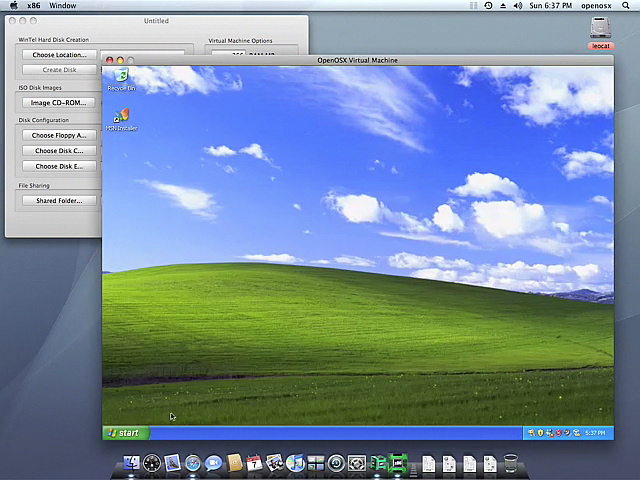Click the Untitled window title bar
Viewport: 640px width, 480px height.
click(x=156, y=21)
